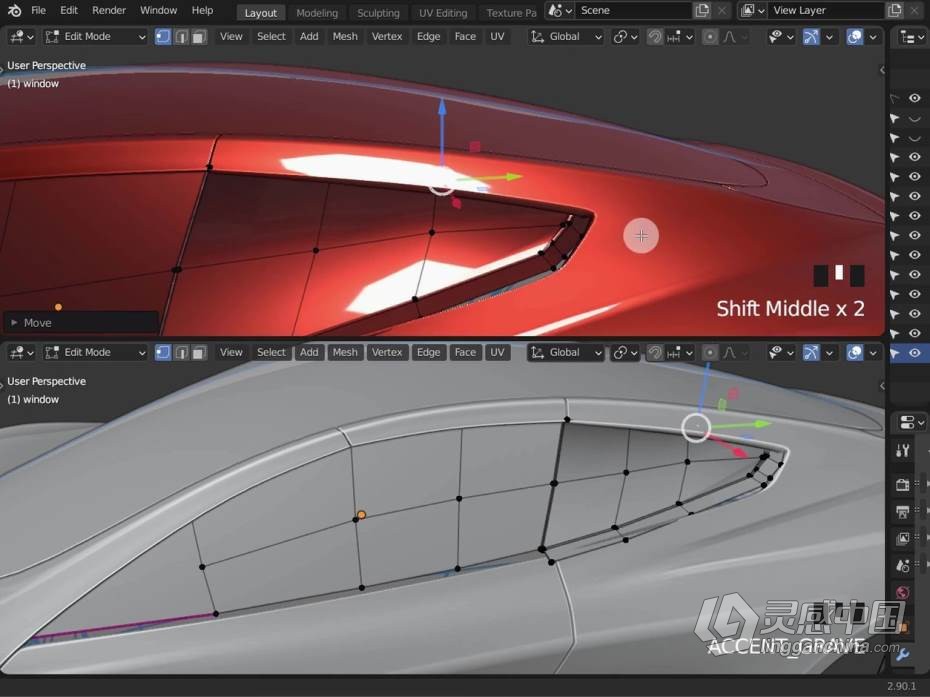This screenshot has height=697, width=930.
Task: Open Global orientation dropdown in gray car viewport
Action: pos(566,353)
